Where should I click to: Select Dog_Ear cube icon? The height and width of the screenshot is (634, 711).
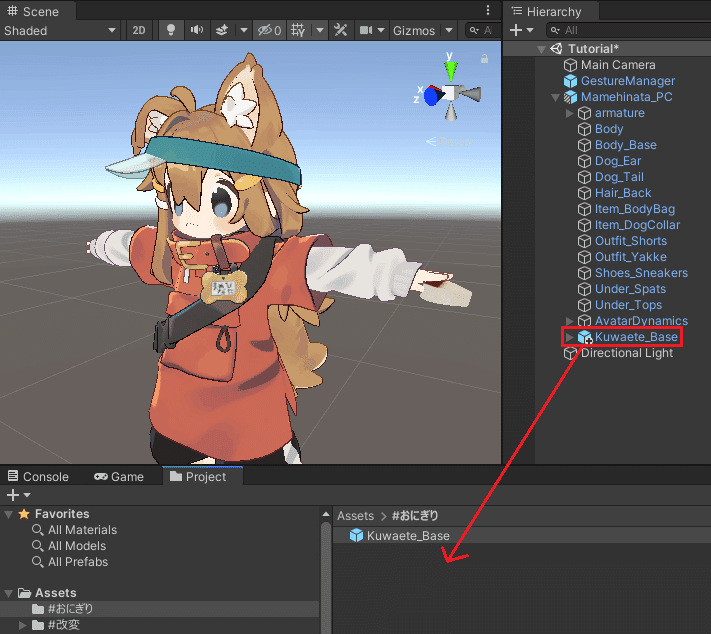click(584, 161)
